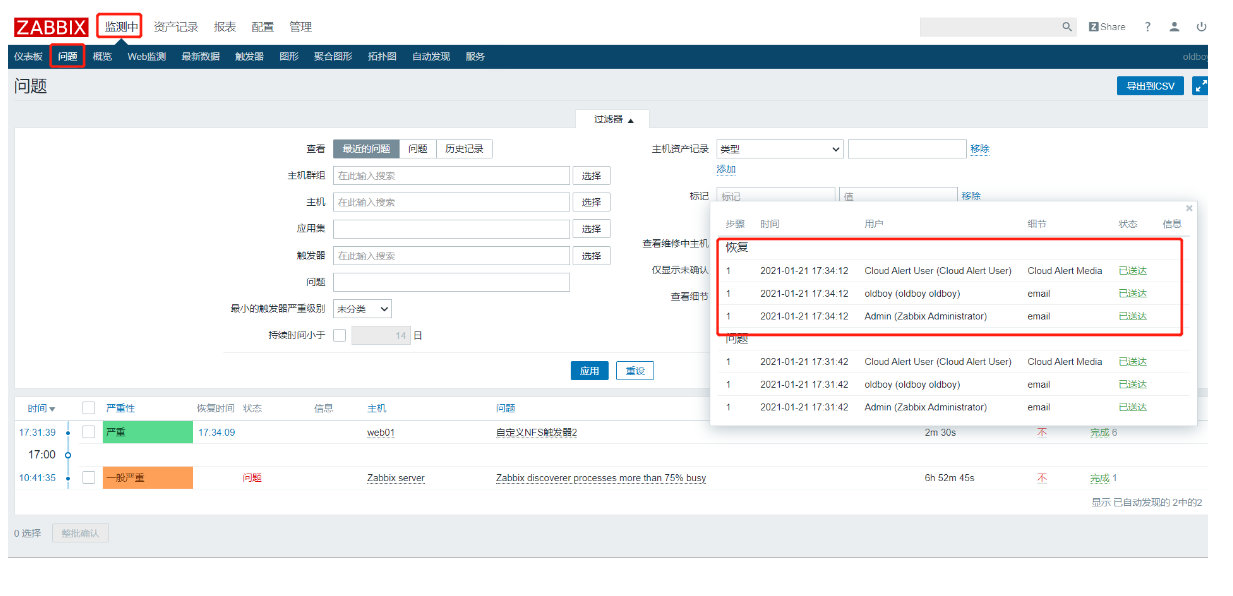The image size is (1233, 596).
Task: Toggle the select-all checkbox in header
Action: (x=89, y=408)
